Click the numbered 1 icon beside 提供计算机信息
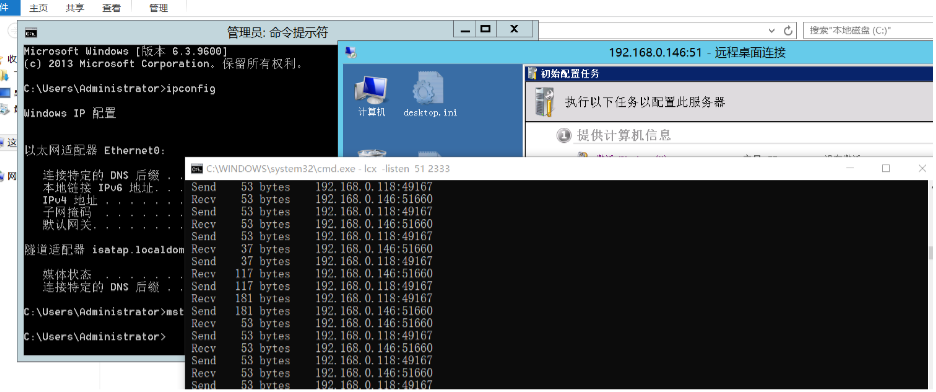 563,135
